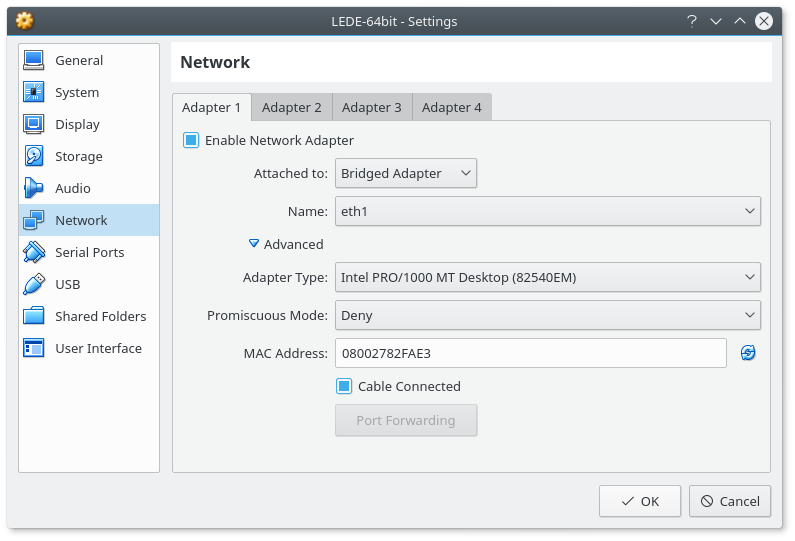This screenshot has width=795, height=541.
Task: Toggle the Enable Network Adapter checkbox
Action: (x=191, y=140)
